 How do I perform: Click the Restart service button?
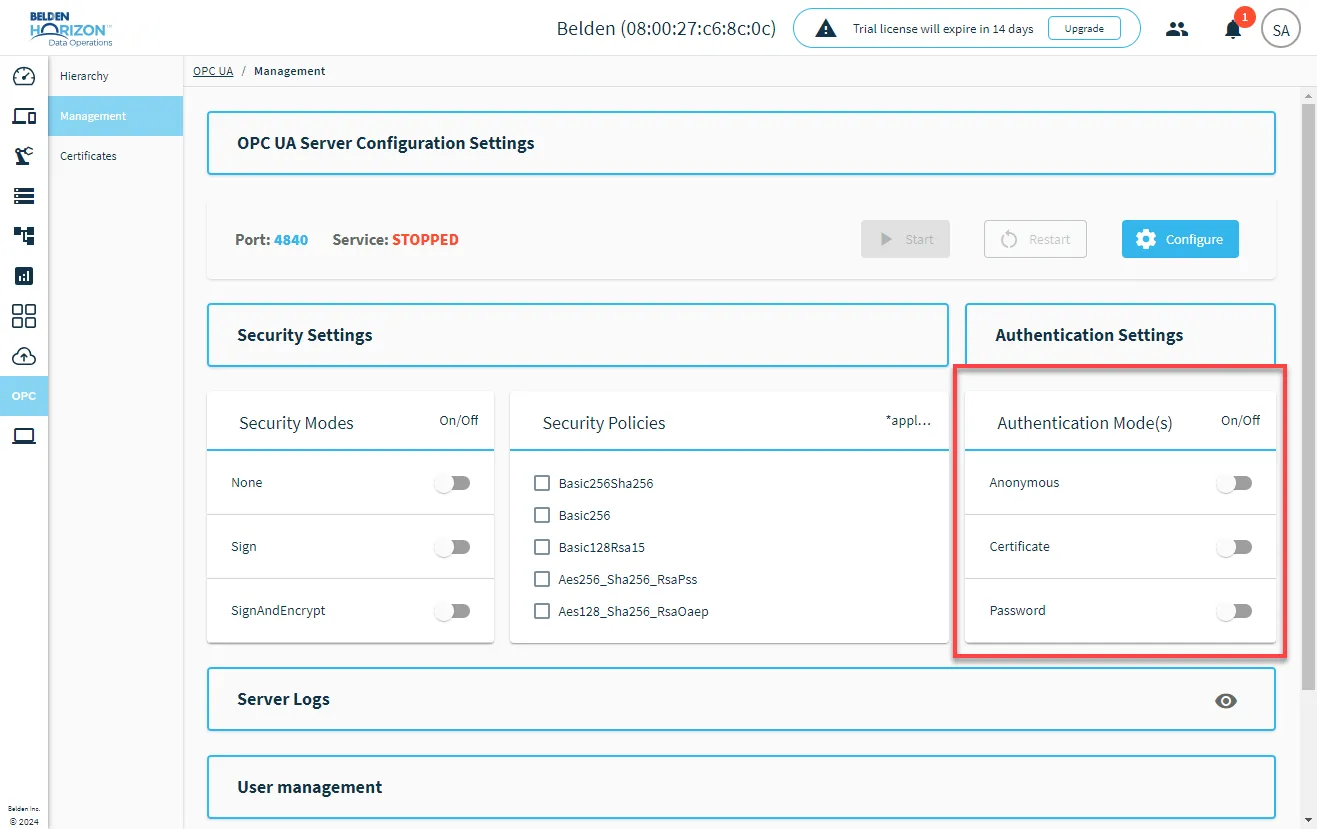pyautogui.click(x=1035, y=239)
